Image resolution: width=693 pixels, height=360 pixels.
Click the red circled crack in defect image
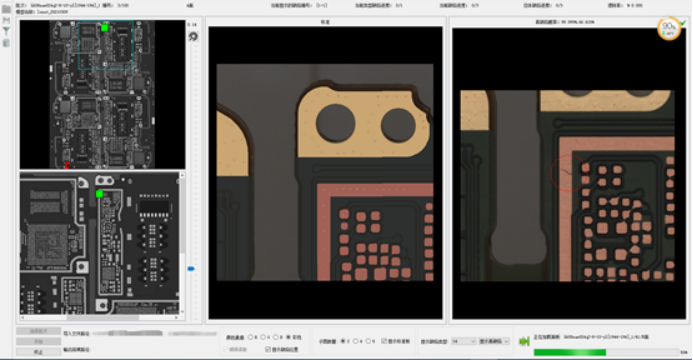(569, 172)
